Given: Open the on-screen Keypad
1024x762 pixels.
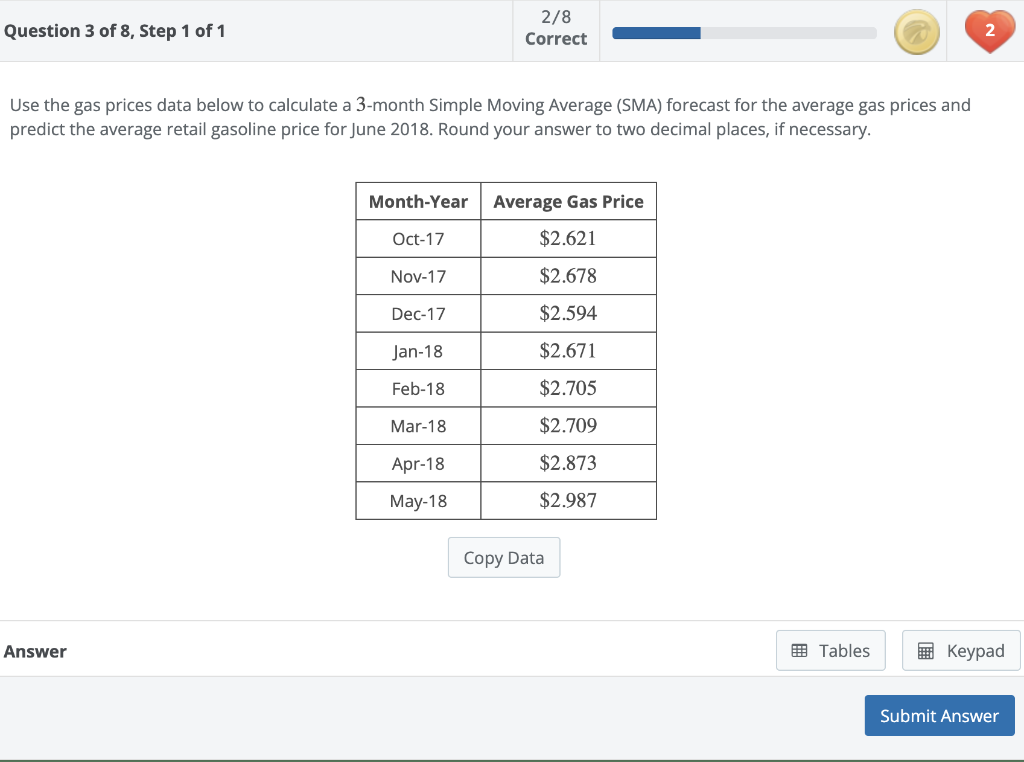Looking at the screenshot, I should point(960,650).
